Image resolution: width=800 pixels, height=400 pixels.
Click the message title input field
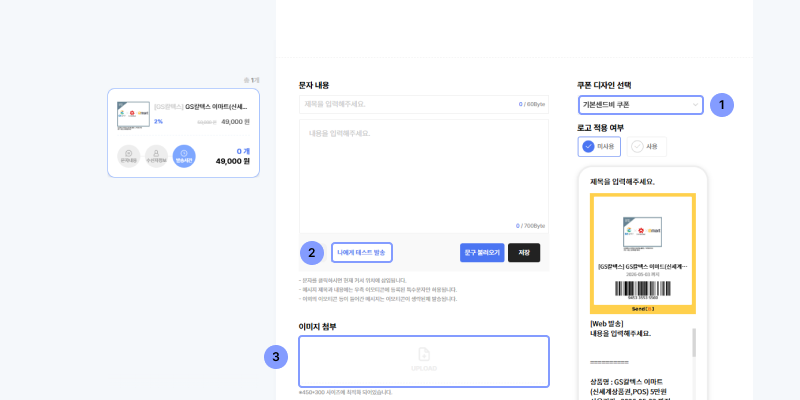pyautogui.click(x=410, y=104)
